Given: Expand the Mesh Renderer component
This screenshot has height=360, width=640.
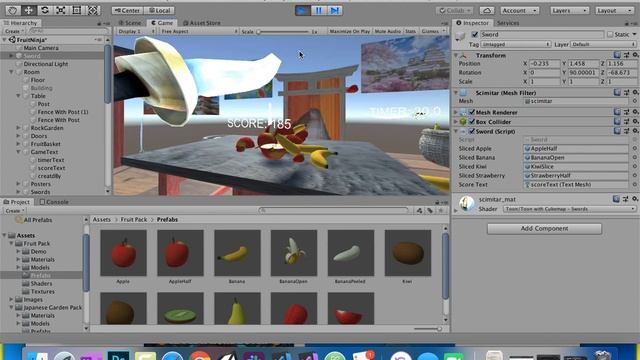Looking at the screenshot, I should (x=456, y=112).
